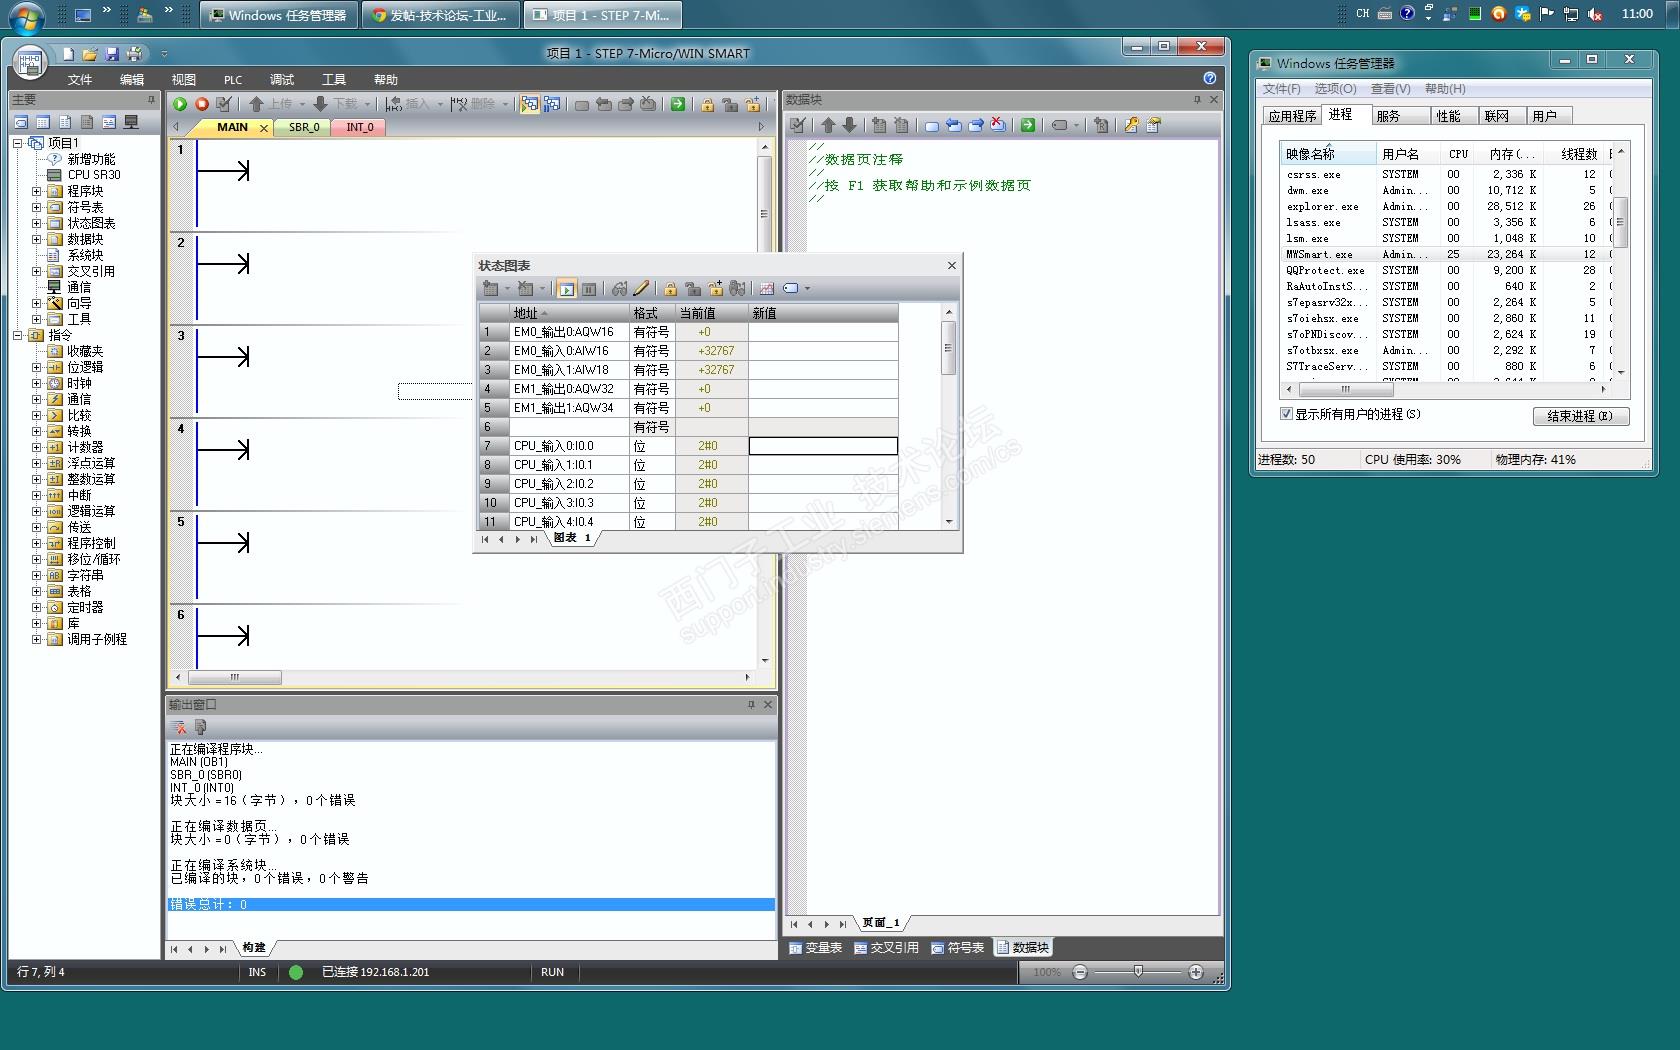Click the pause chart icon in 状态图表 toolbar
Viewport: 1680px width, 1050px height.
tap(589, 289)
